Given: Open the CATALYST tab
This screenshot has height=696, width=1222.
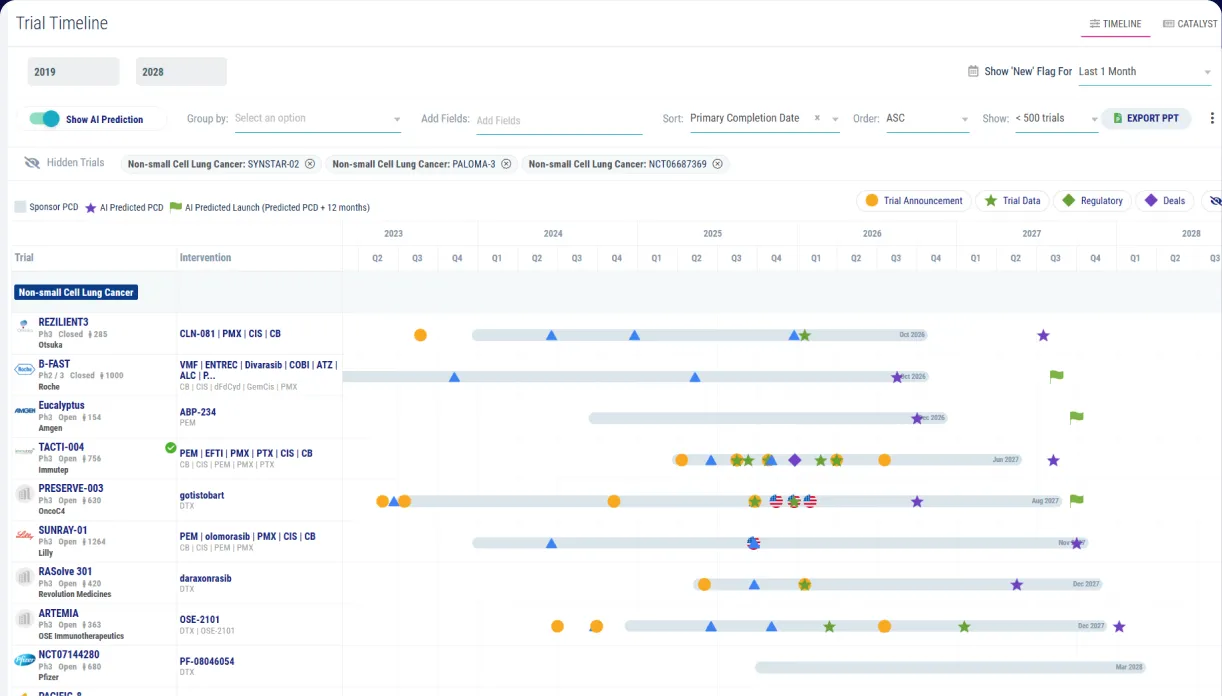Looking at the screenshot, I should pyautogui.click(x=1190, y=23).
